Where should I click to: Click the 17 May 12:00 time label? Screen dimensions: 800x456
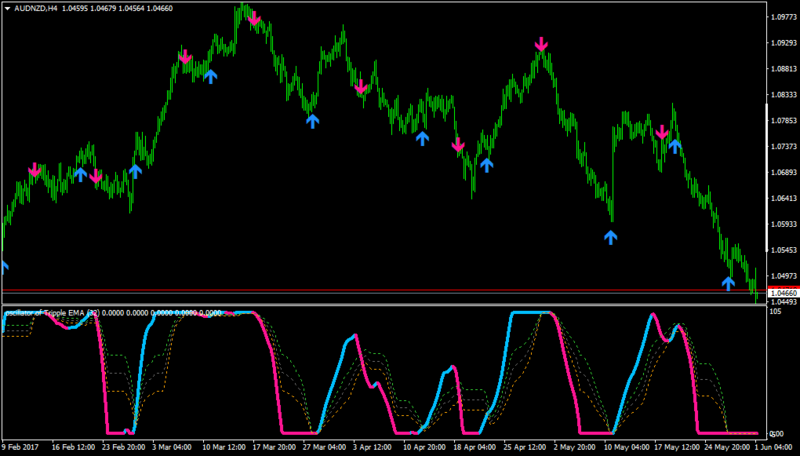click(677, 447)
